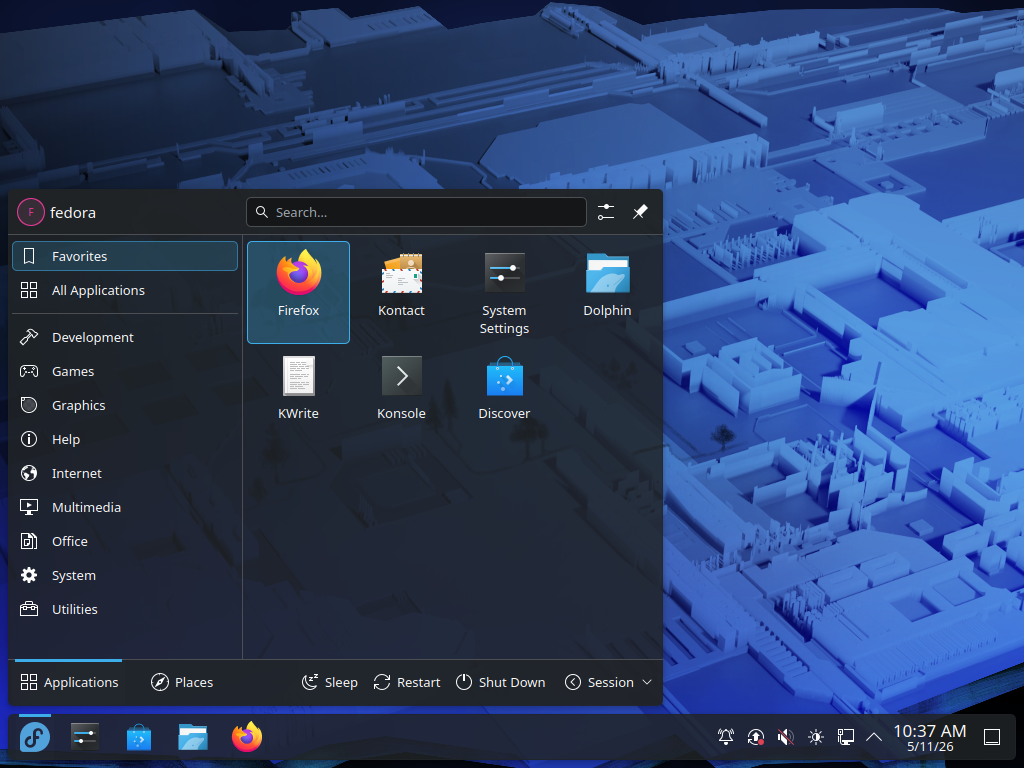Click the Restart button

coord(407,682)
